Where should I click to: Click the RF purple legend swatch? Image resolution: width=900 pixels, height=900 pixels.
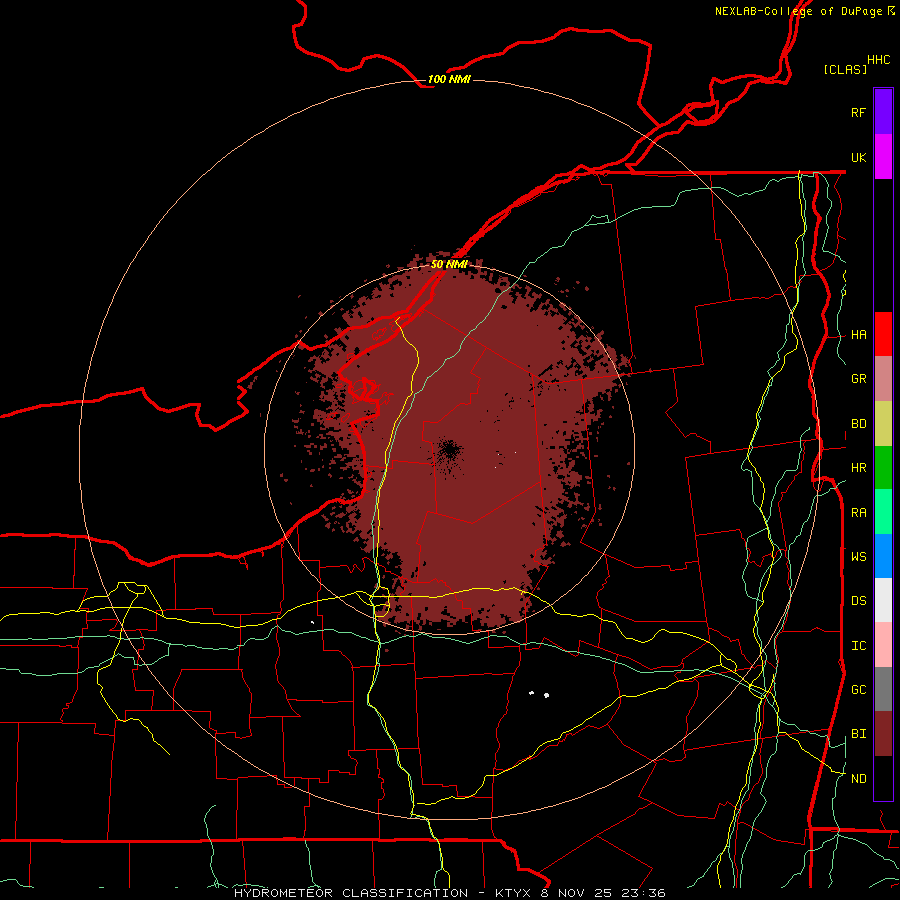tap(883, 112)
